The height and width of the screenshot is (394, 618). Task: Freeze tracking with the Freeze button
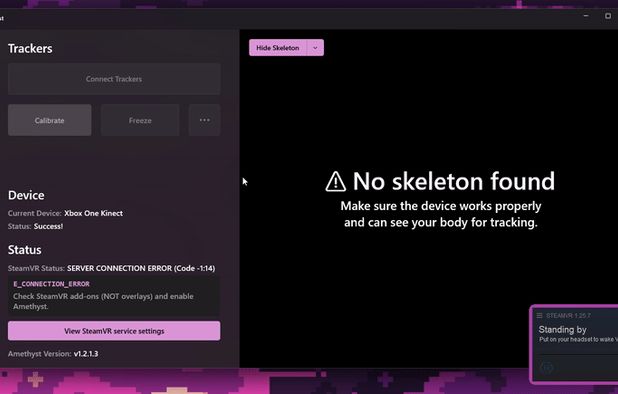pyautogui.click(x=140, y=120)
